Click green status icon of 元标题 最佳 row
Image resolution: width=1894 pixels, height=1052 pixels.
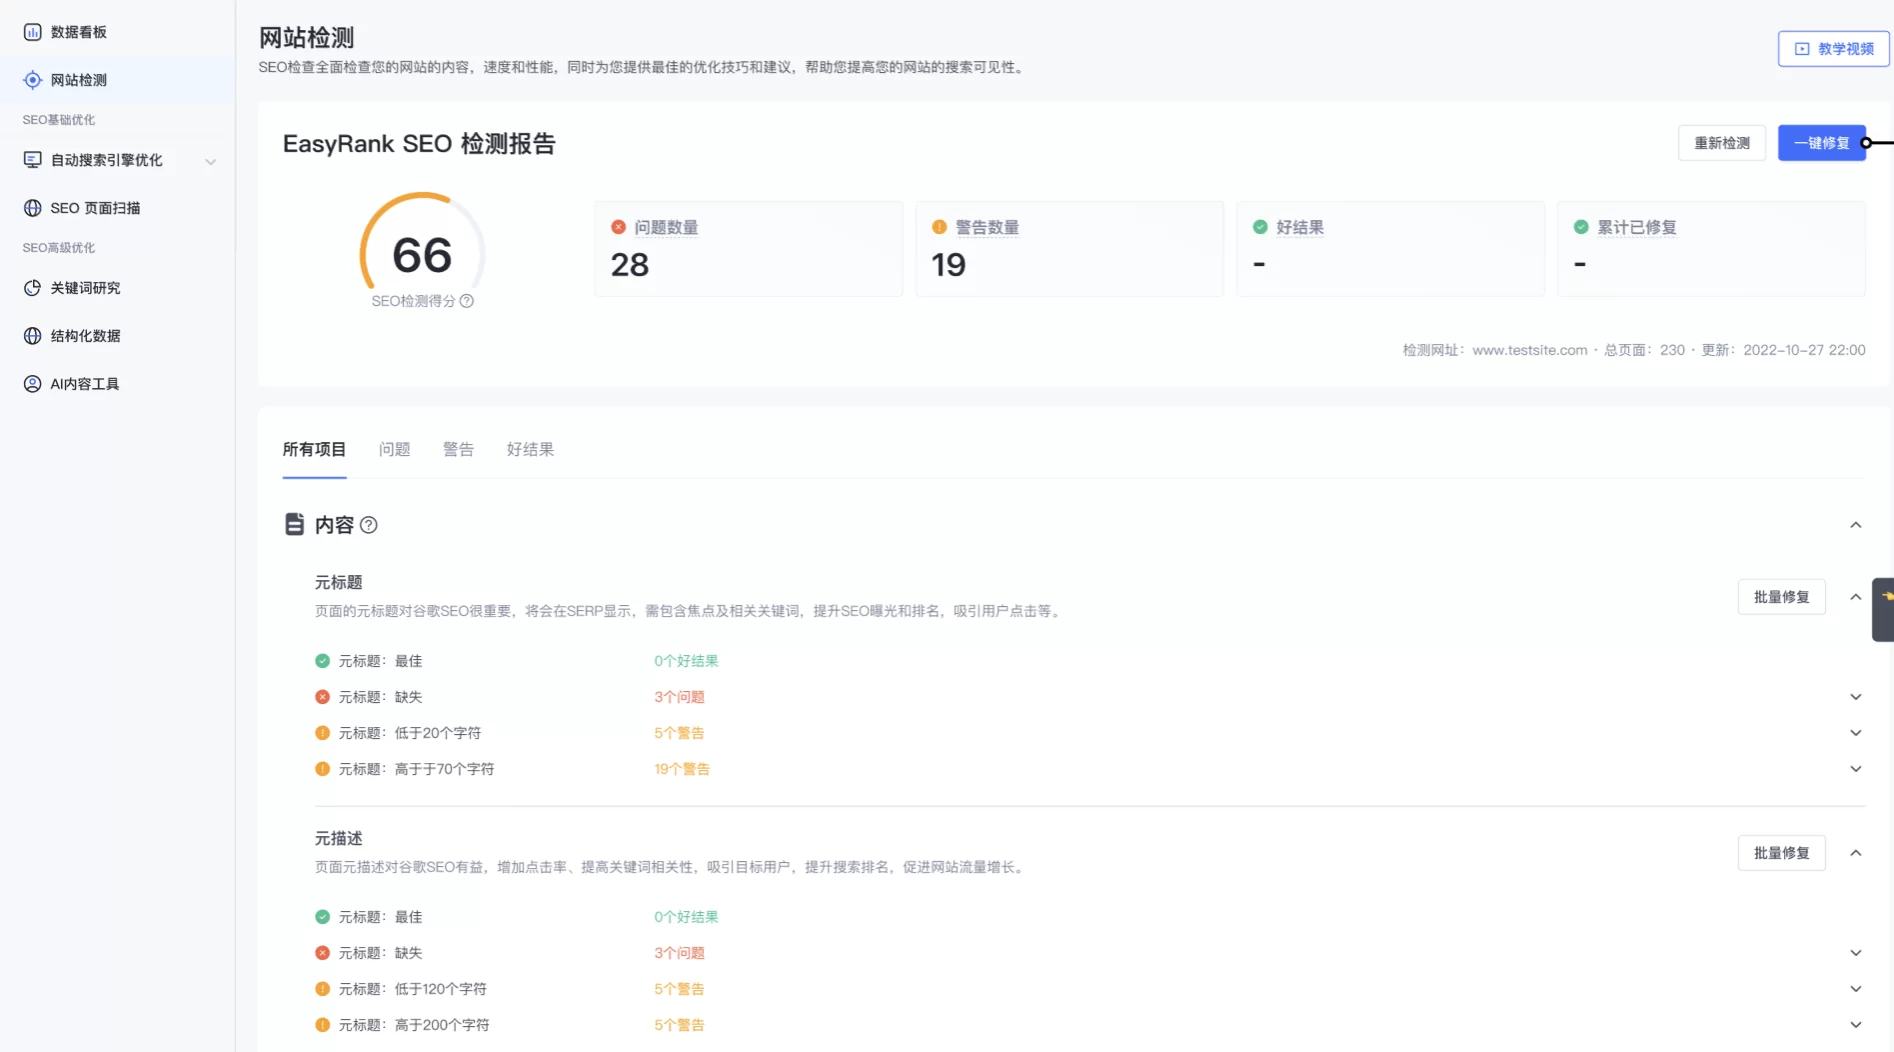pyautogui.click(x=322, y=661)
